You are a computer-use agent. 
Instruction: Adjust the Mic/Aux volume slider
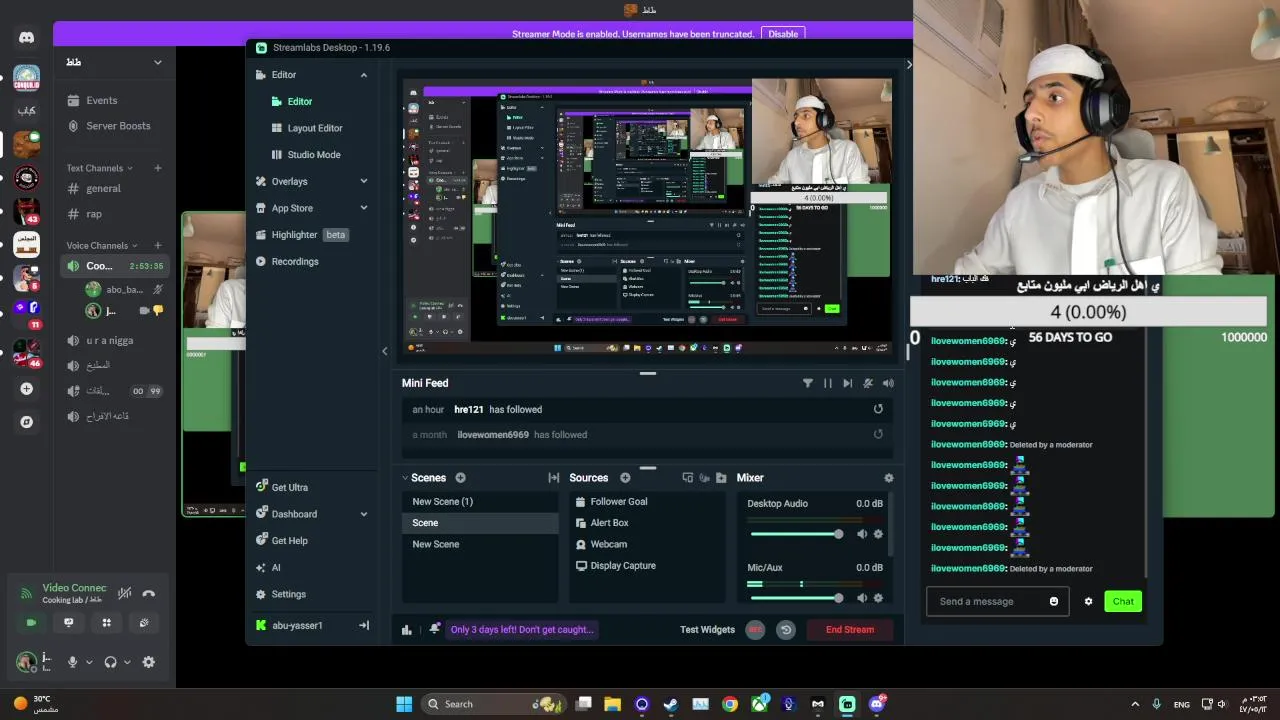pos(797,598)
